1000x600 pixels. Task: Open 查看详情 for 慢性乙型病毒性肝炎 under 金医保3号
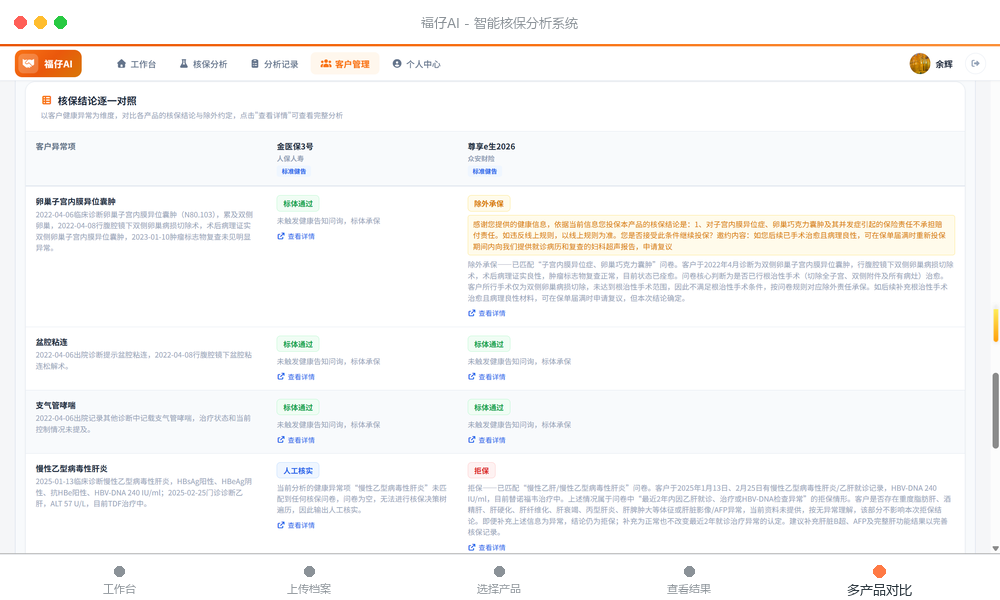pyautogui.click(x=296, y=525)
